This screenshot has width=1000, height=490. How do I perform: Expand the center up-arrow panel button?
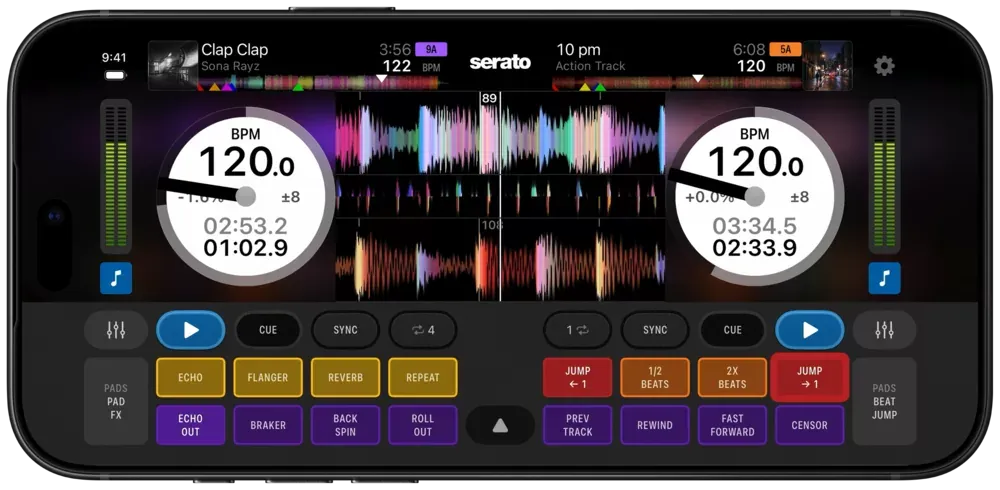500,426
